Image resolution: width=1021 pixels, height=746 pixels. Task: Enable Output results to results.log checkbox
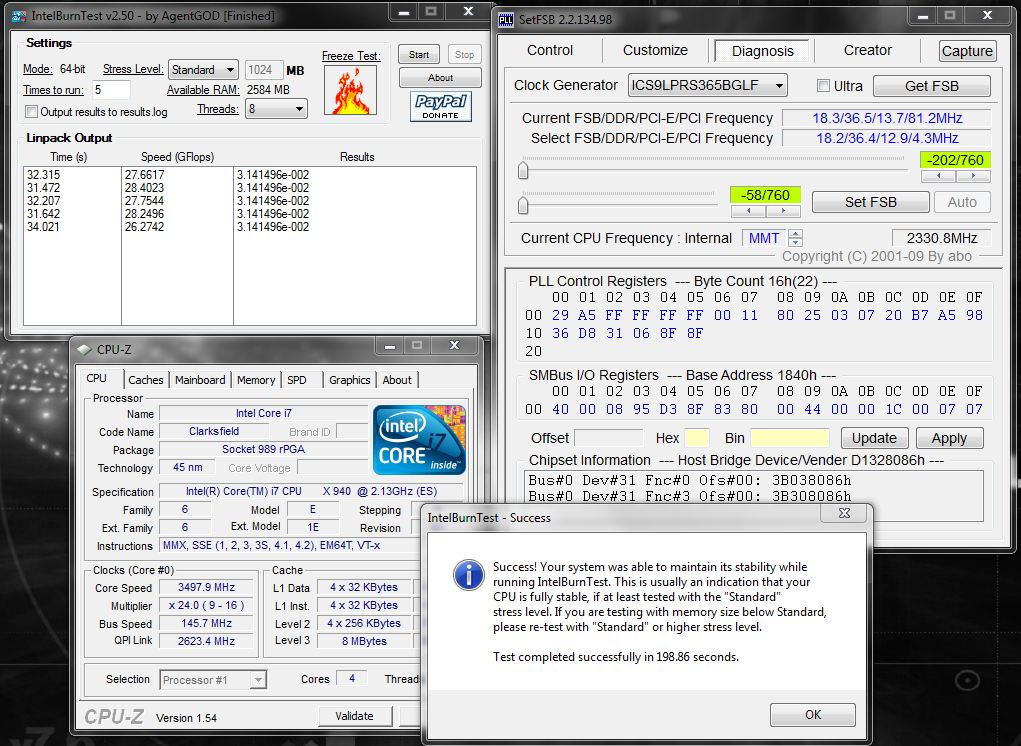tap(32, 112)
